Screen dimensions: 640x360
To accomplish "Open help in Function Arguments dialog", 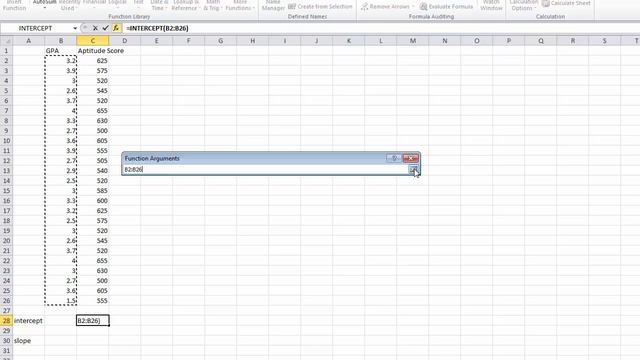I will pos(394,158).
